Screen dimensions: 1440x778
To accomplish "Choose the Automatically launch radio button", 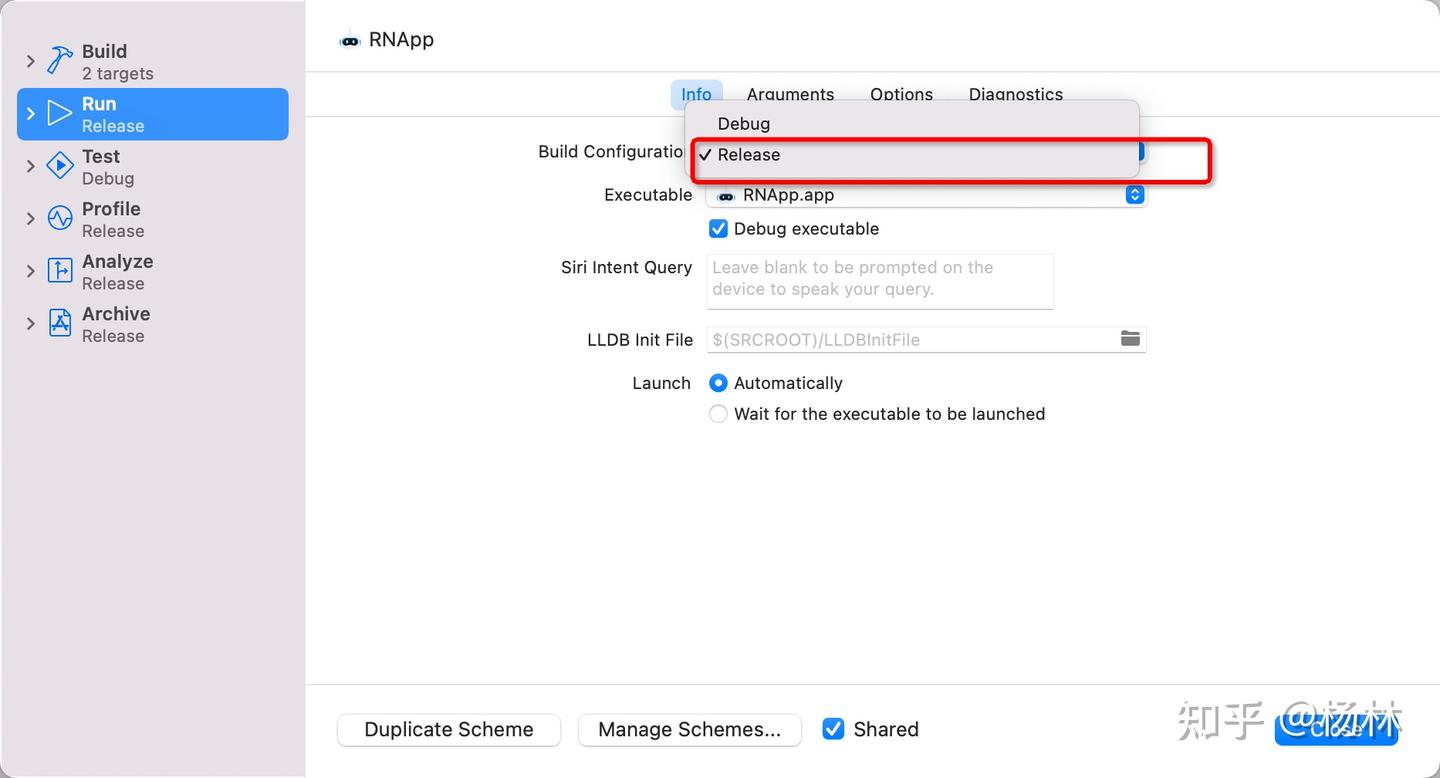I will tap(718, 383).
